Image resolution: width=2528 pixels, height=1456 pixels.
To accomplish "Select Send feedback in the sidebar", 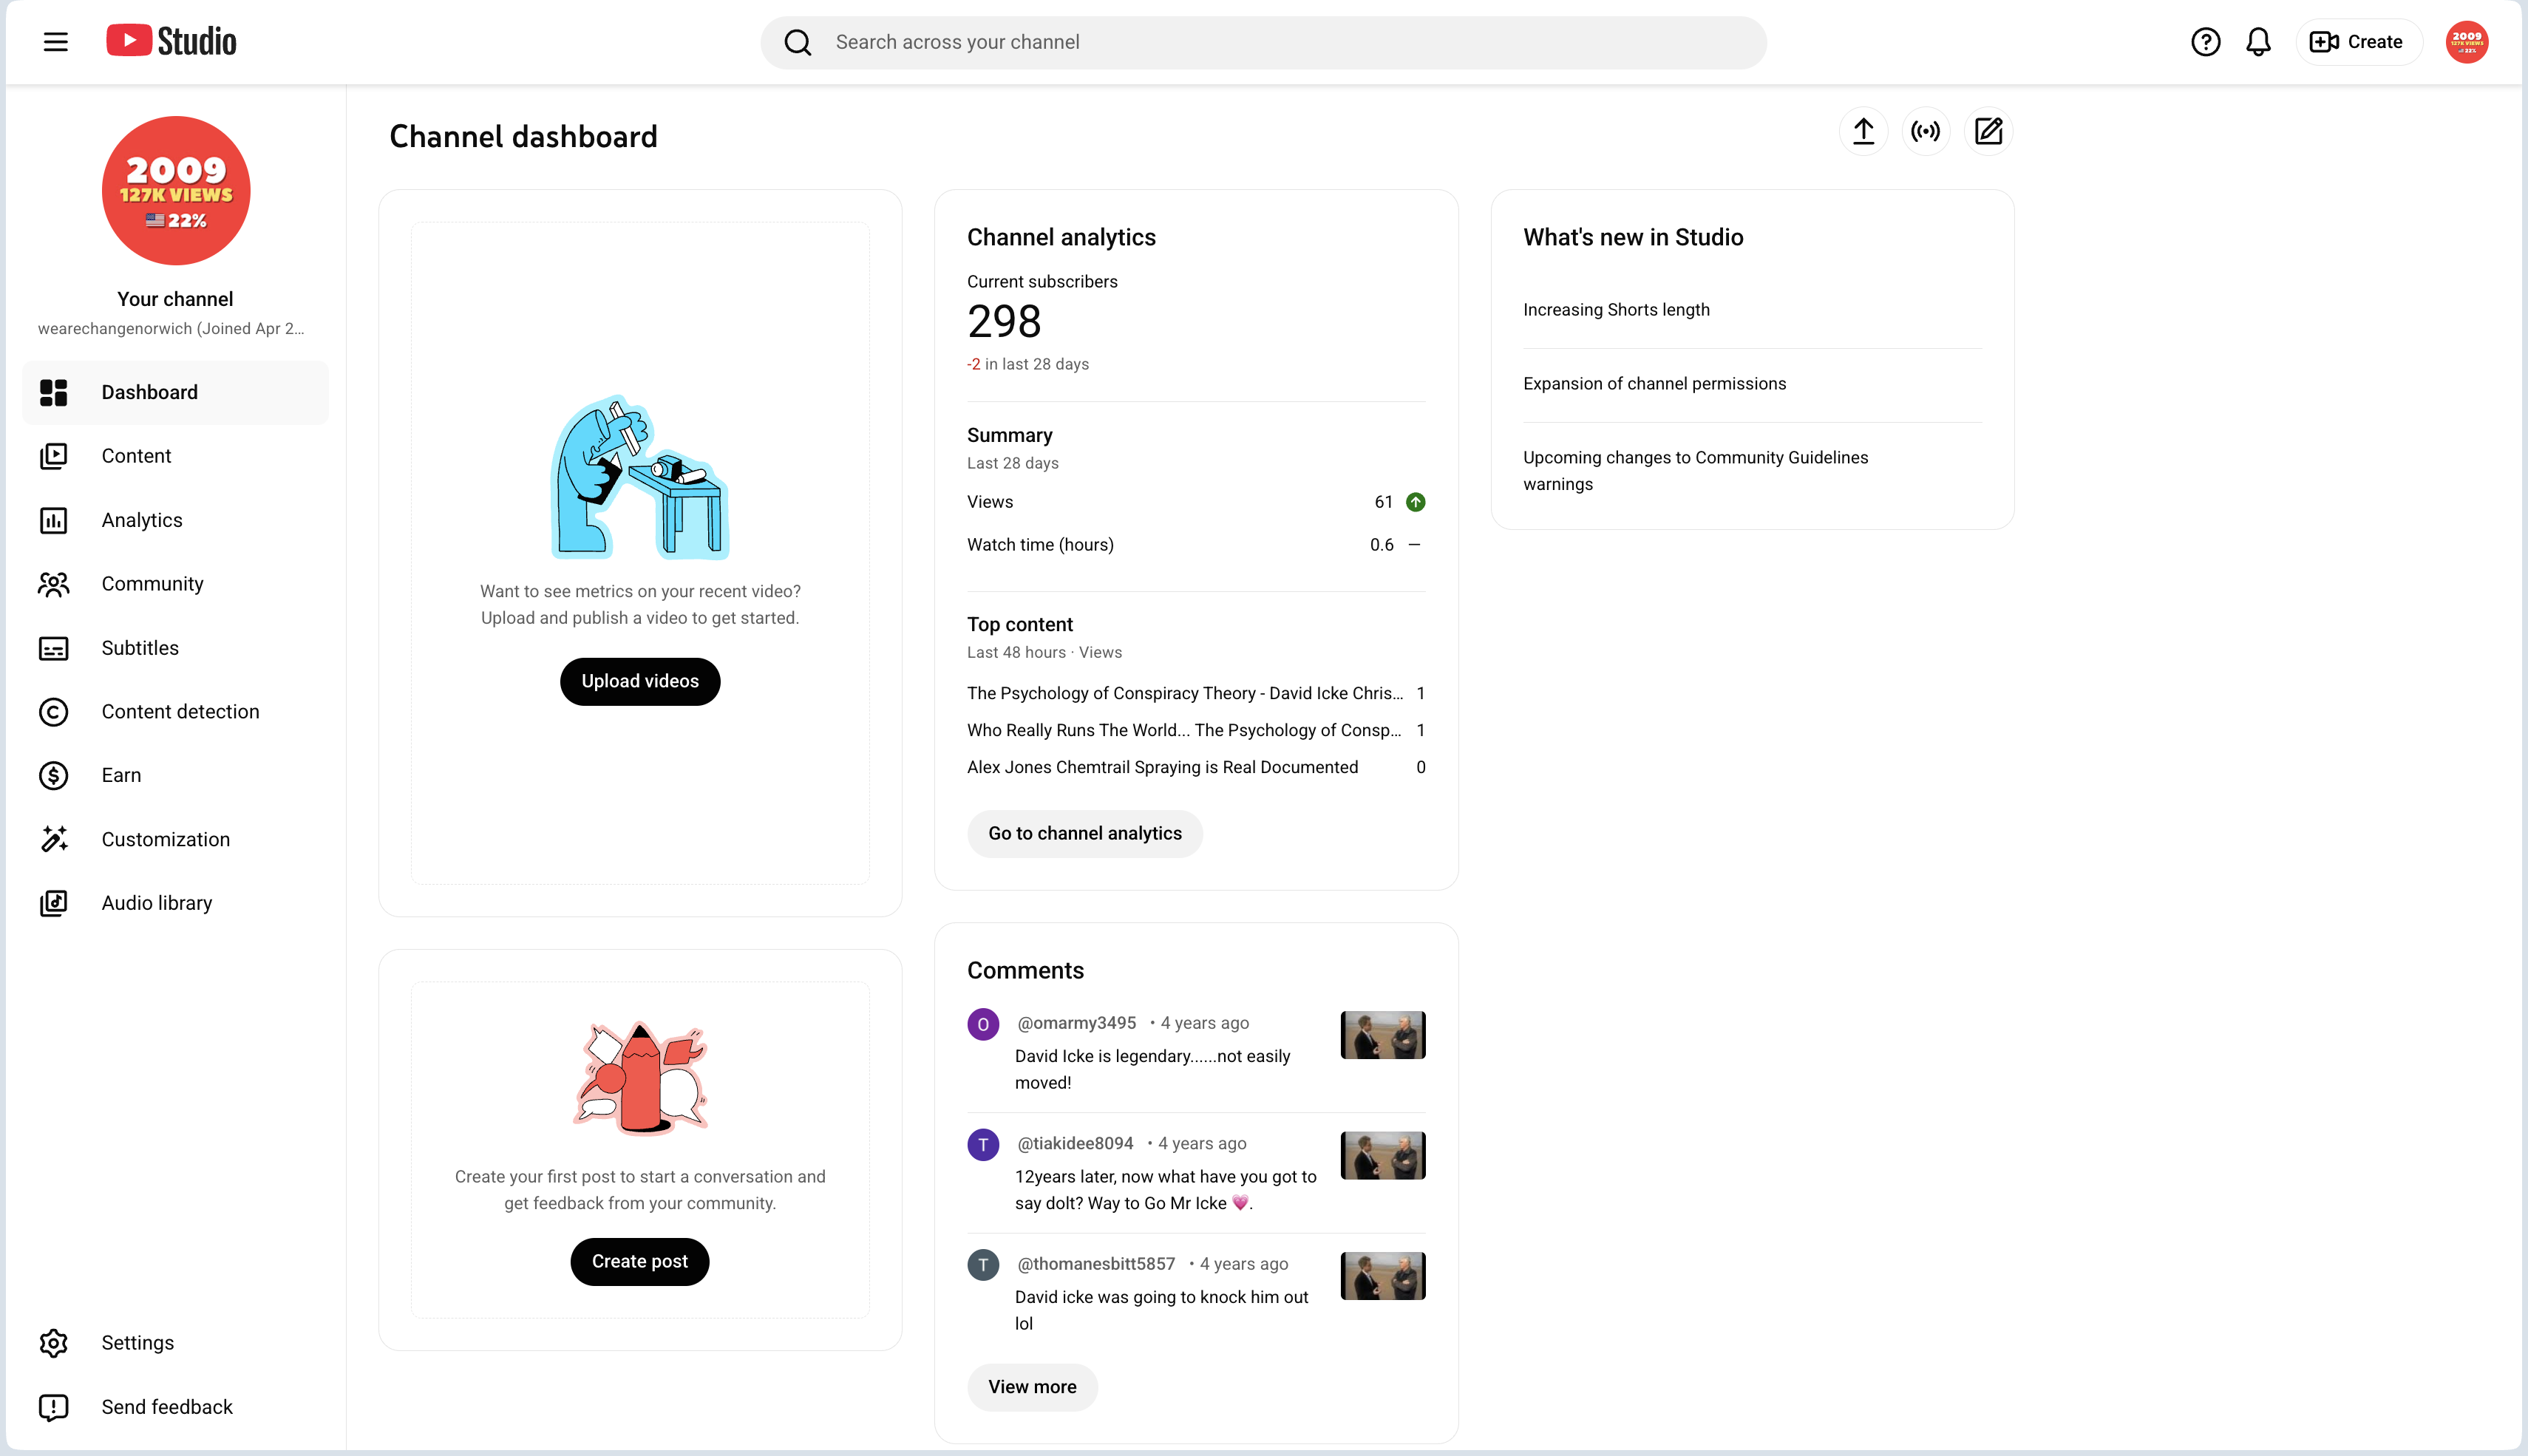I will pos(175,1407).
